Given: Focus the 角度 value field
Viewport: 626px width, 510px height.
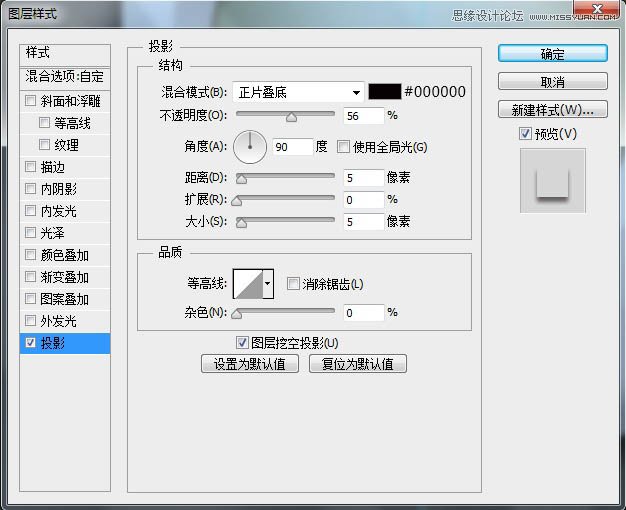Looking at the screenshot, I should (x=293, y=147).
